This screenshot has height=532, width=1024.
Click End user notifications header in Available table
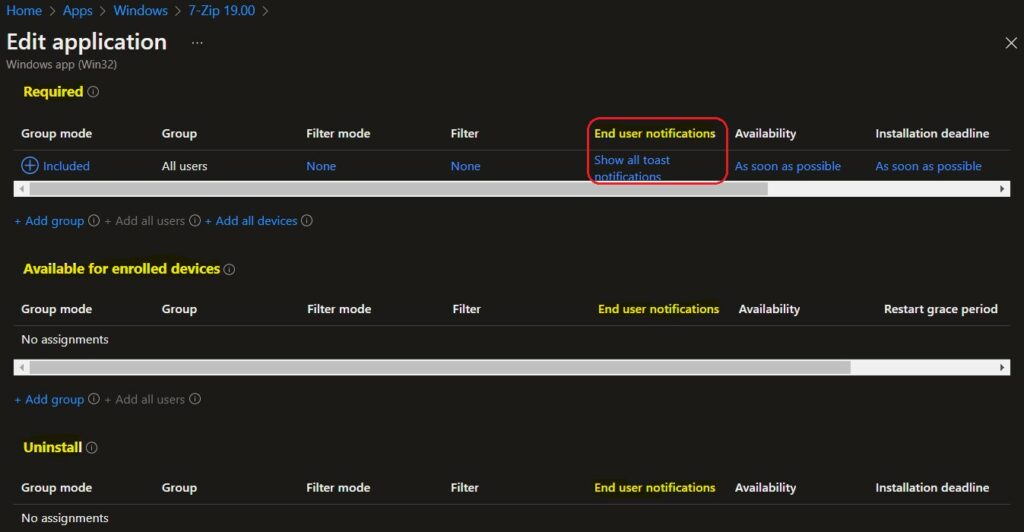click(x=658, y=309)
